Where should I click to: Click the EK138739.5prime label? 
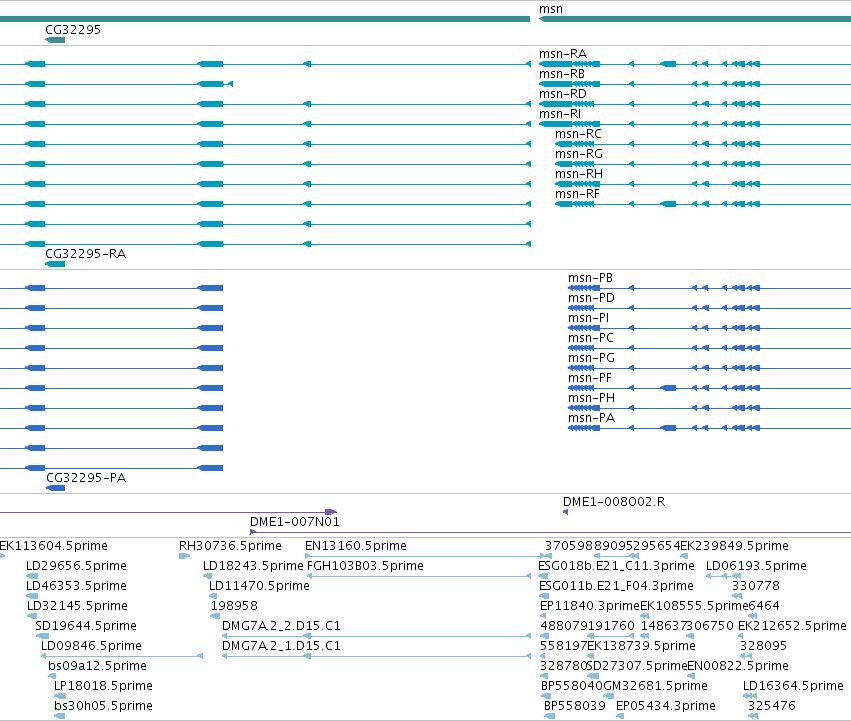pyautogui.click(x=642, y=647)
